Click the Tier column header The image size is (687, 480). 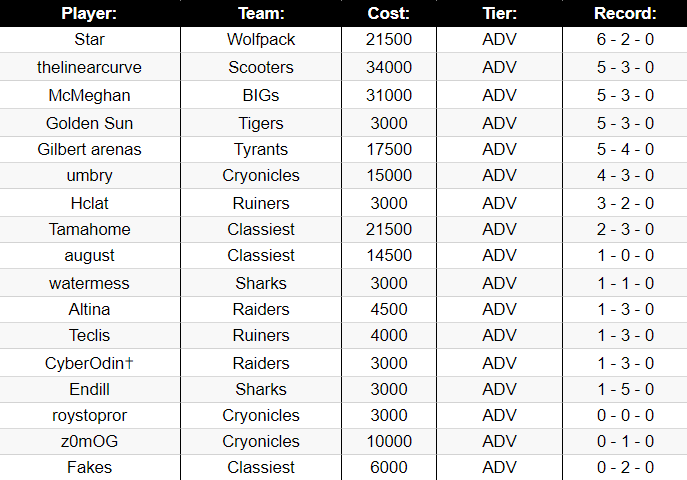point(499,13)
